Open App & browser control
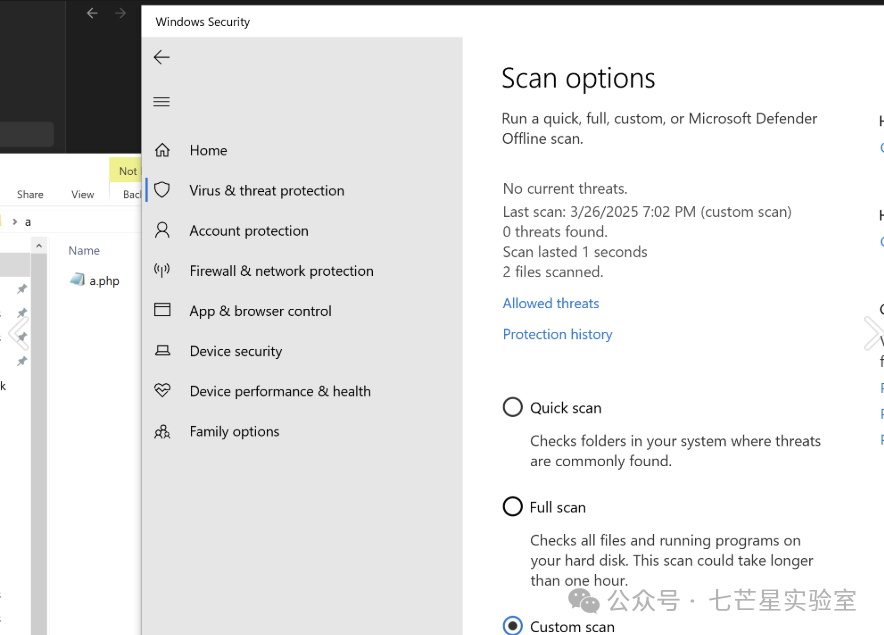The width and height of the screenshot is (884, 635). pyautogui.click(x=260, y=311)
